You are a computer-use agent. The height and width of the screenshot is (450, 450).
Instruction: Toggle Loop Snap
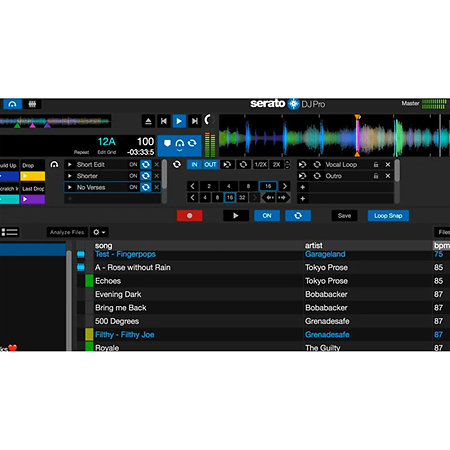[388, 216]
